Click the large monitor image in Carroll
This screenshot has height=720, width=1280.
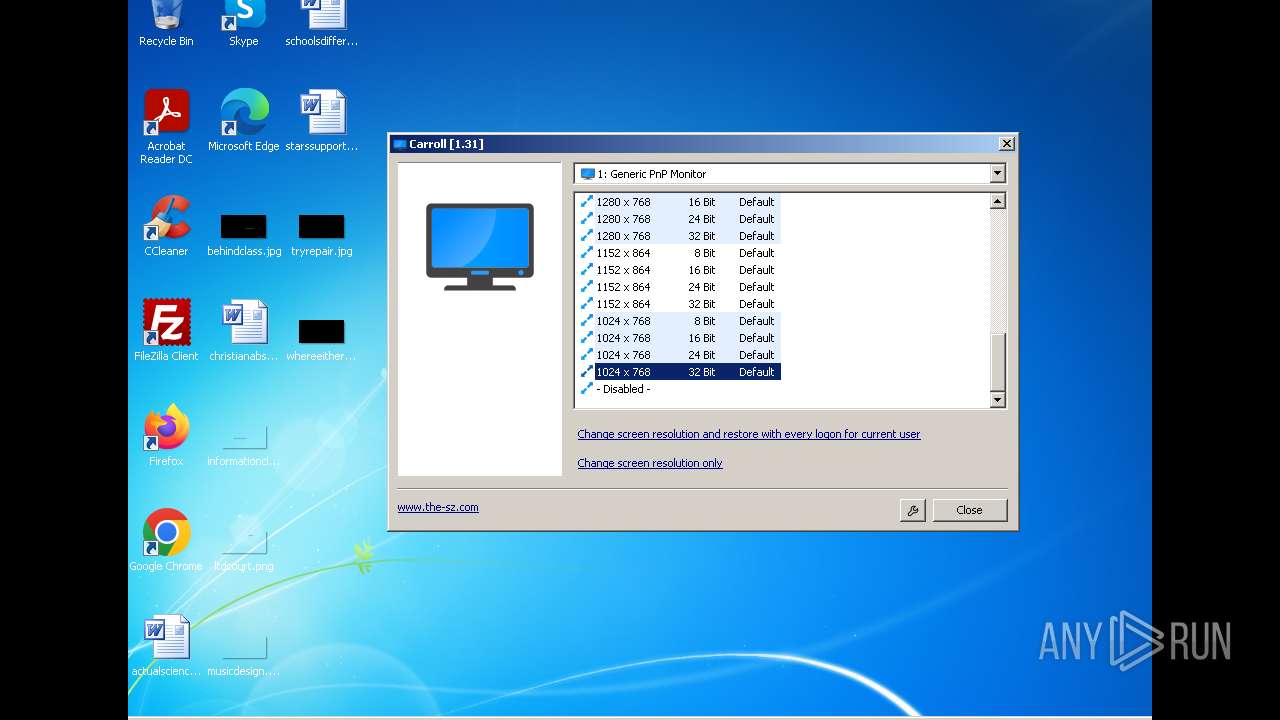pyautogui.click(x=480, y=246)
